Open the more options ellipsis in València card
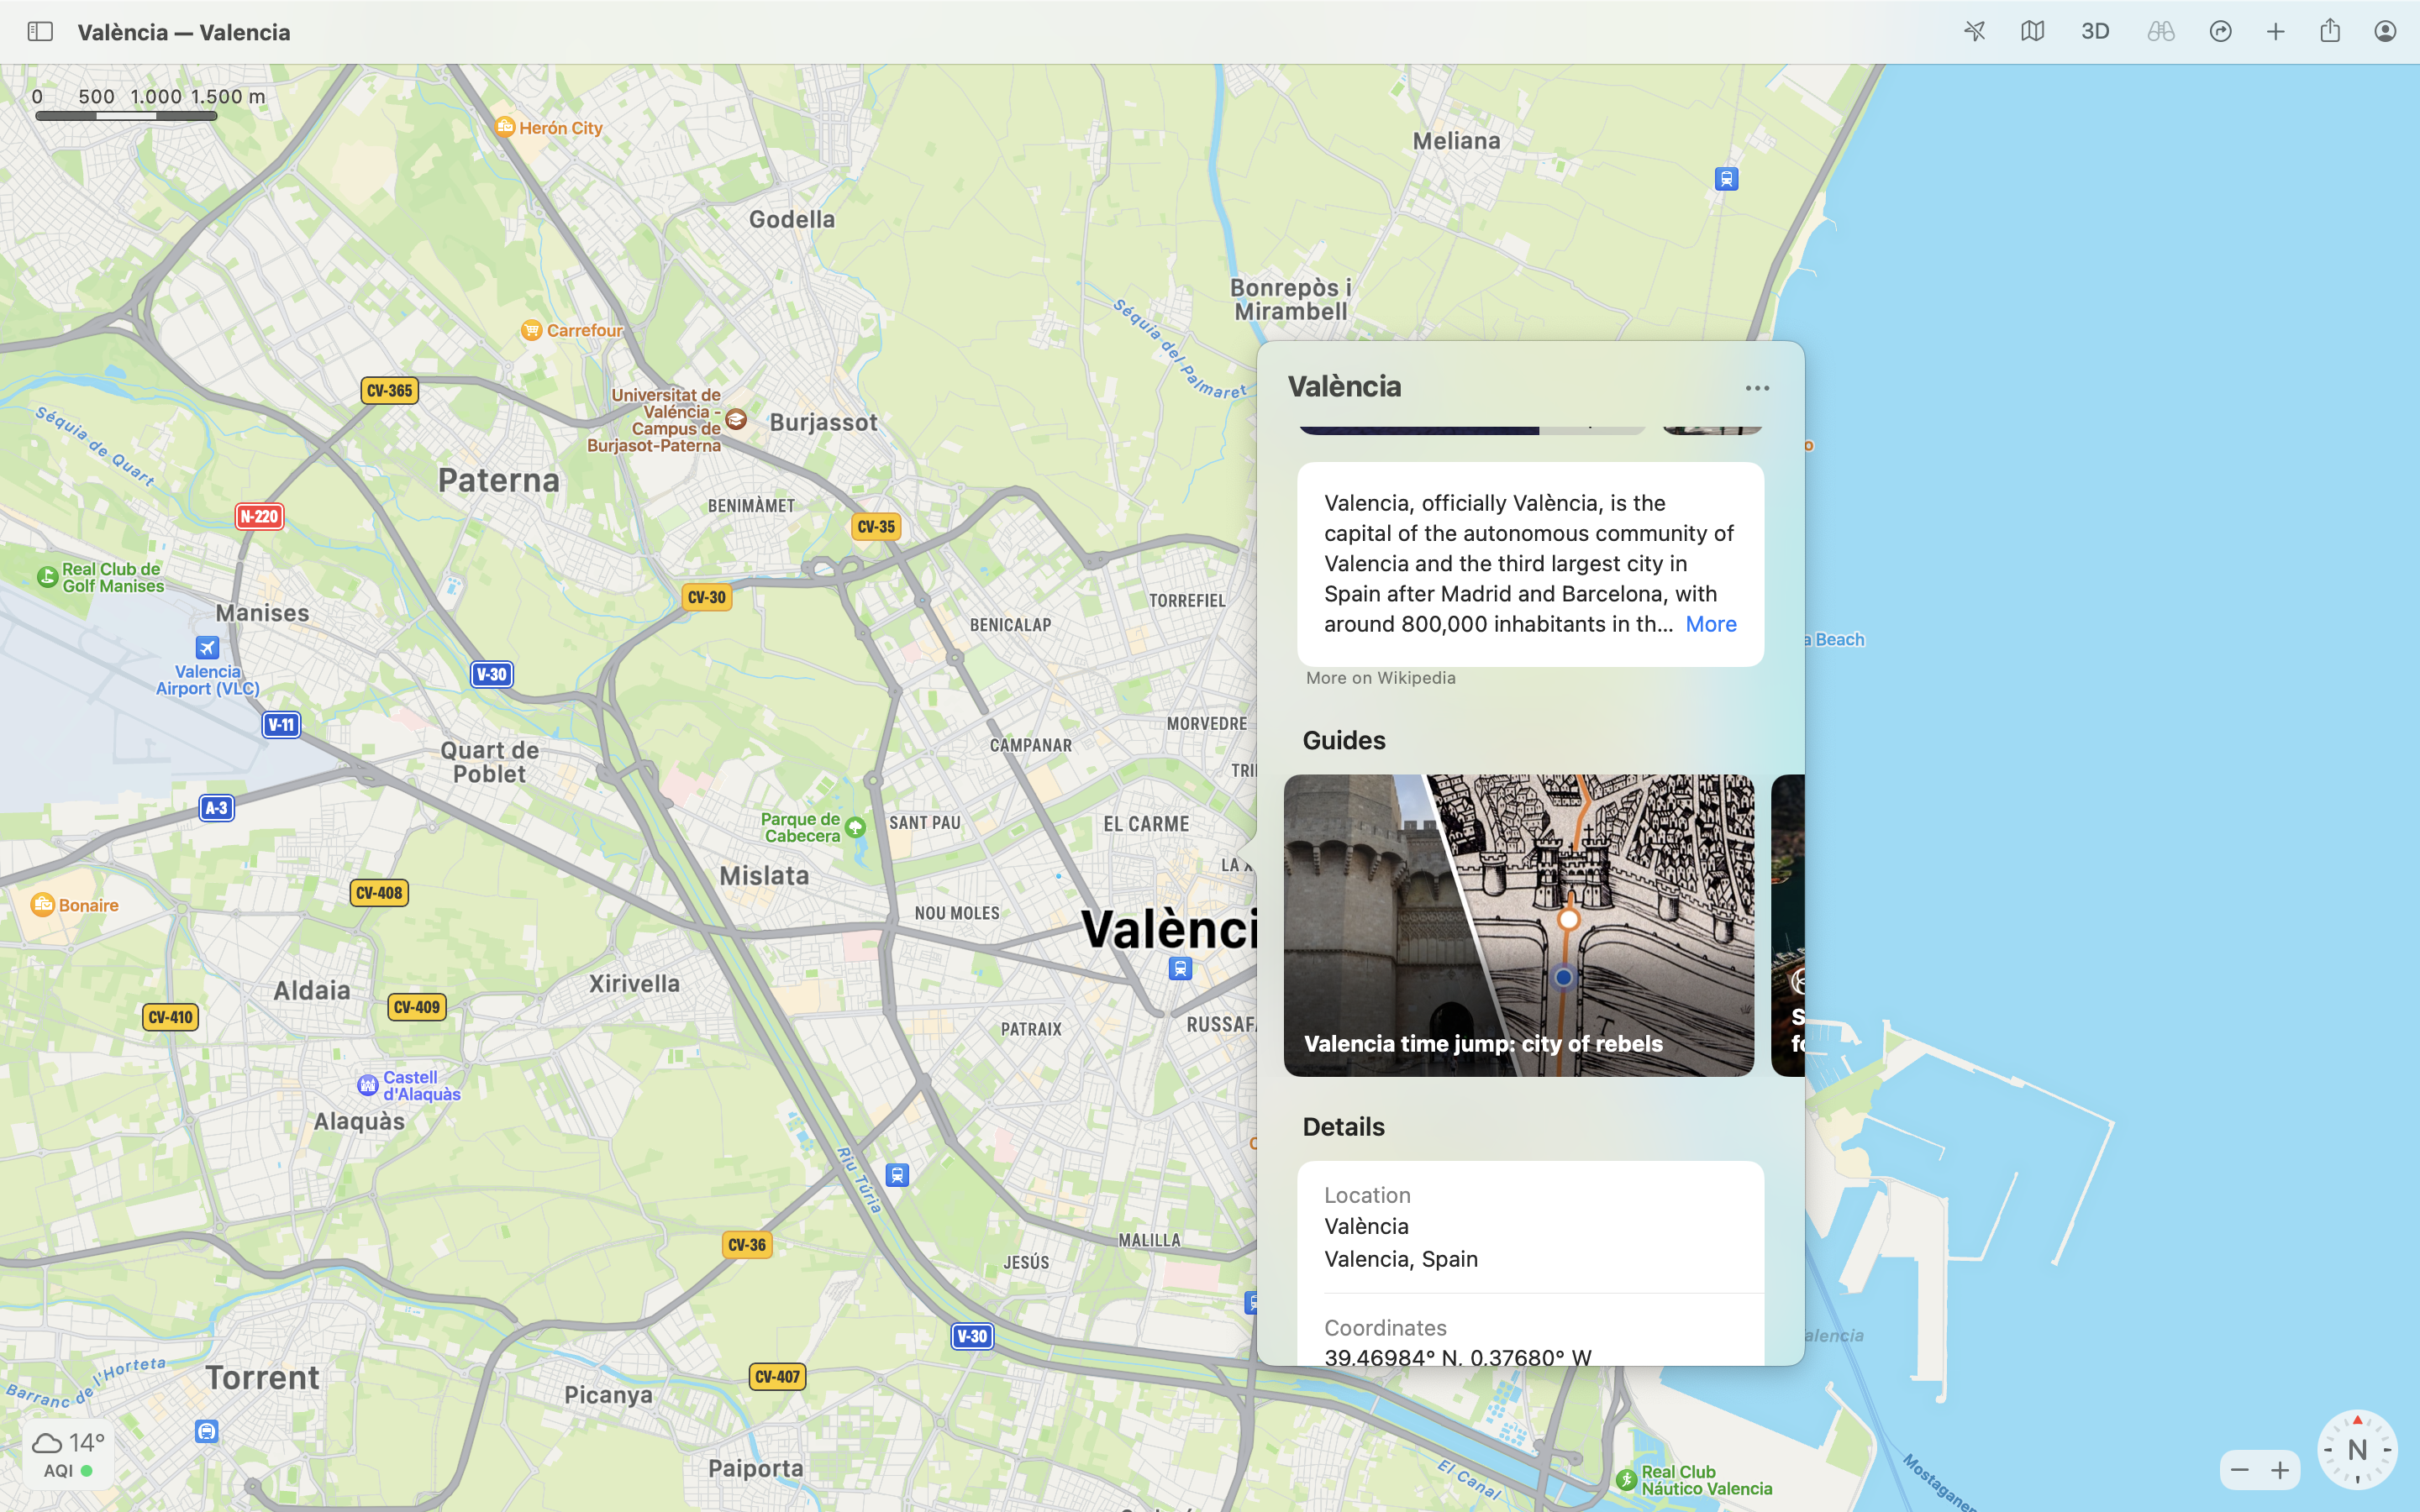The height and width of the screenshot is (1512, 2420). tap(1757, 388)
